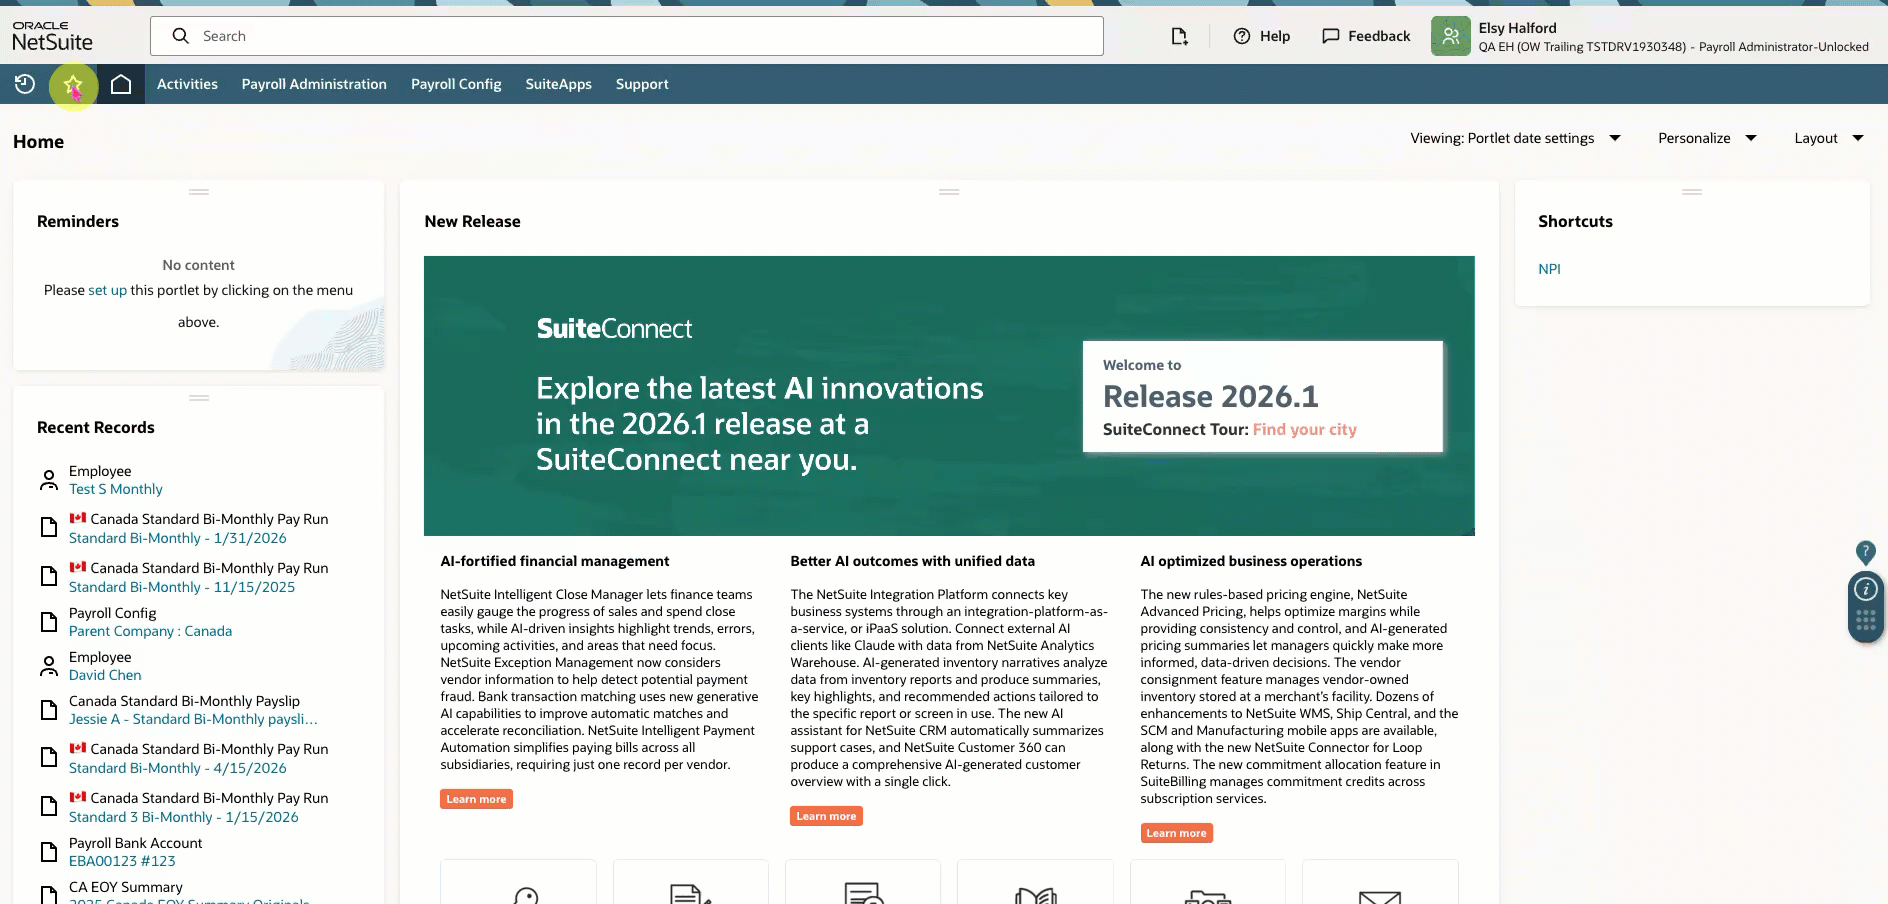Click the SuiteConnect release banner image

(949, 396)
